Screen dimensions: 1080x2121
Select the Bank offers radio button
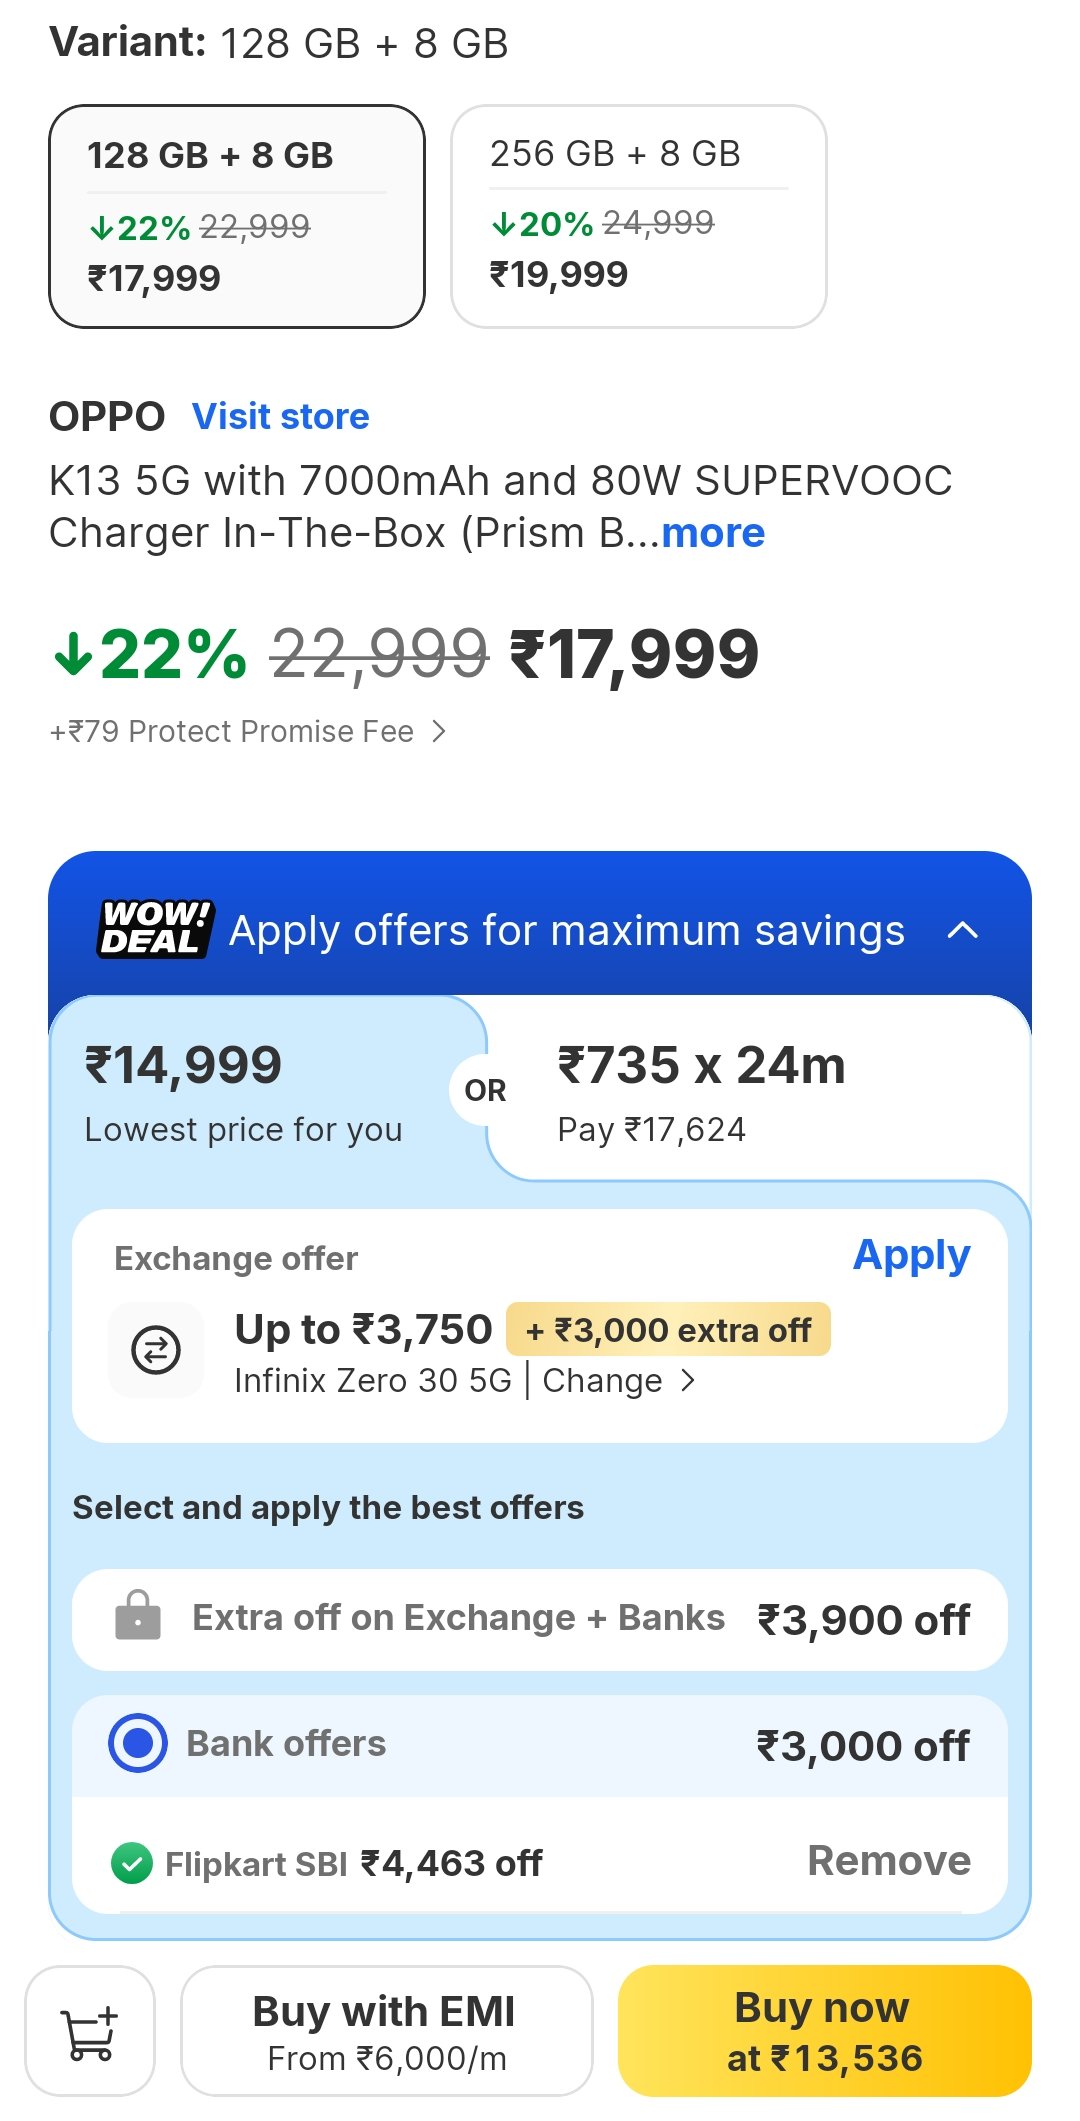click(x=138, y=1743)
